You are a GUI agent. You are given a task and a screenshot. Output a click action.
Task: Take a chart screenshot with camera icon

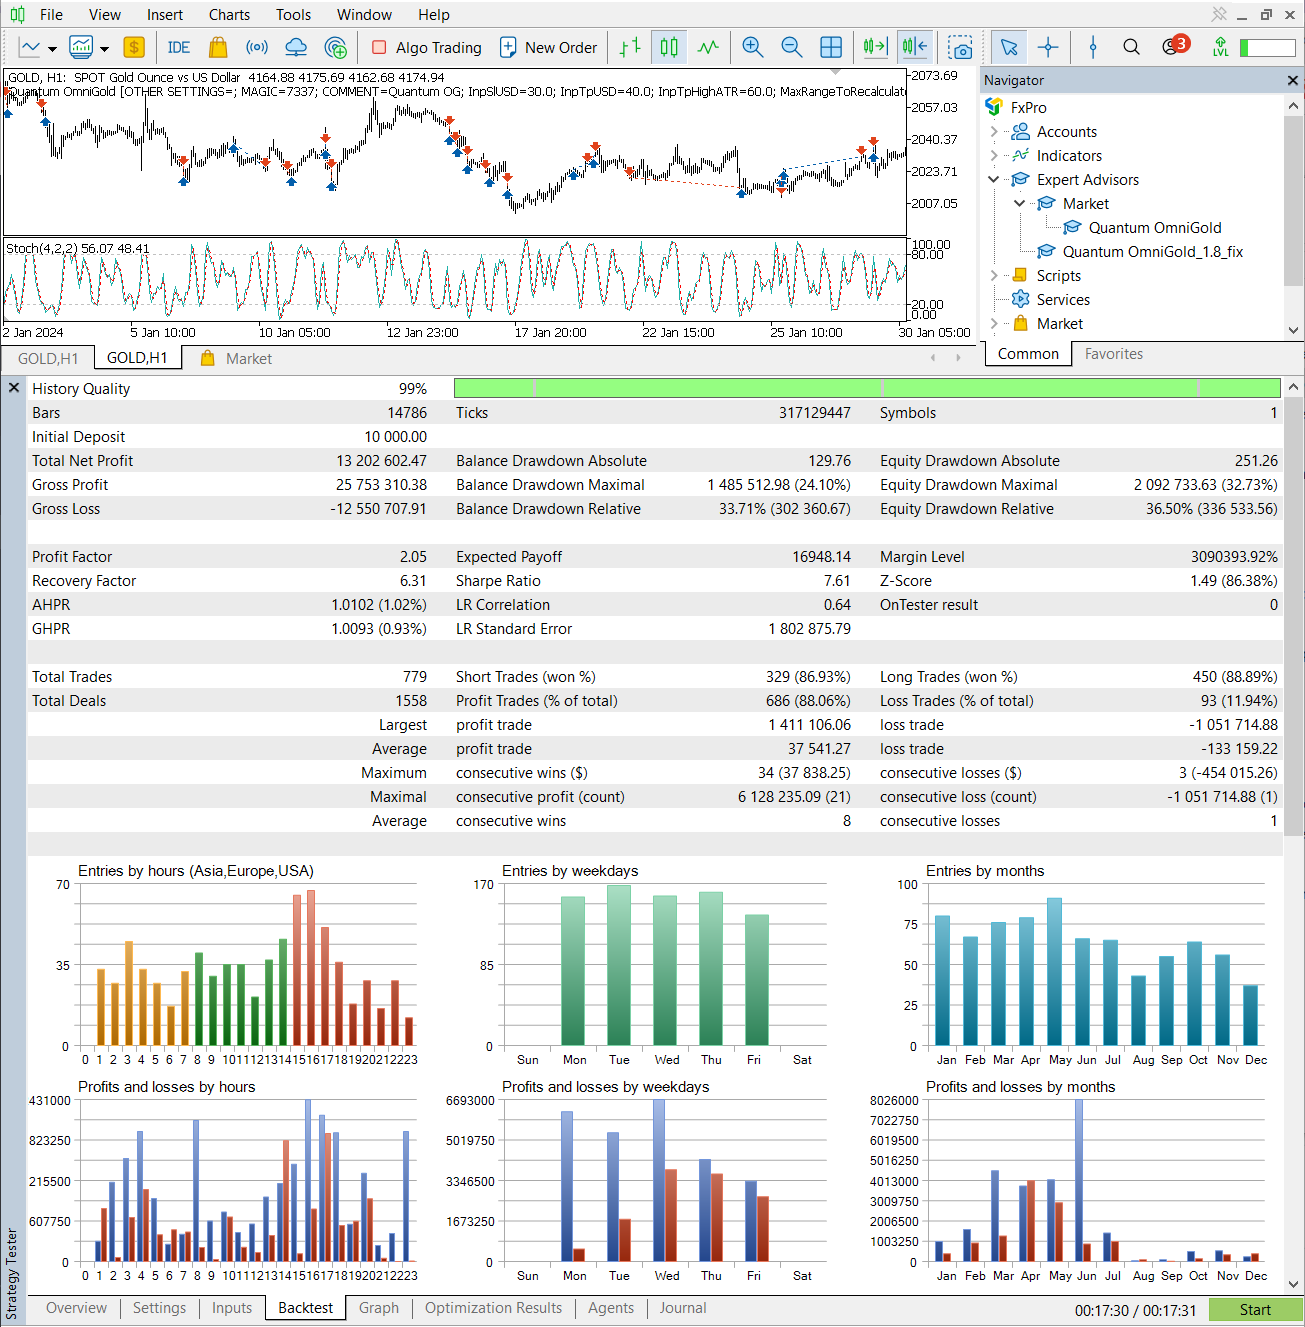tap(961, 47)
